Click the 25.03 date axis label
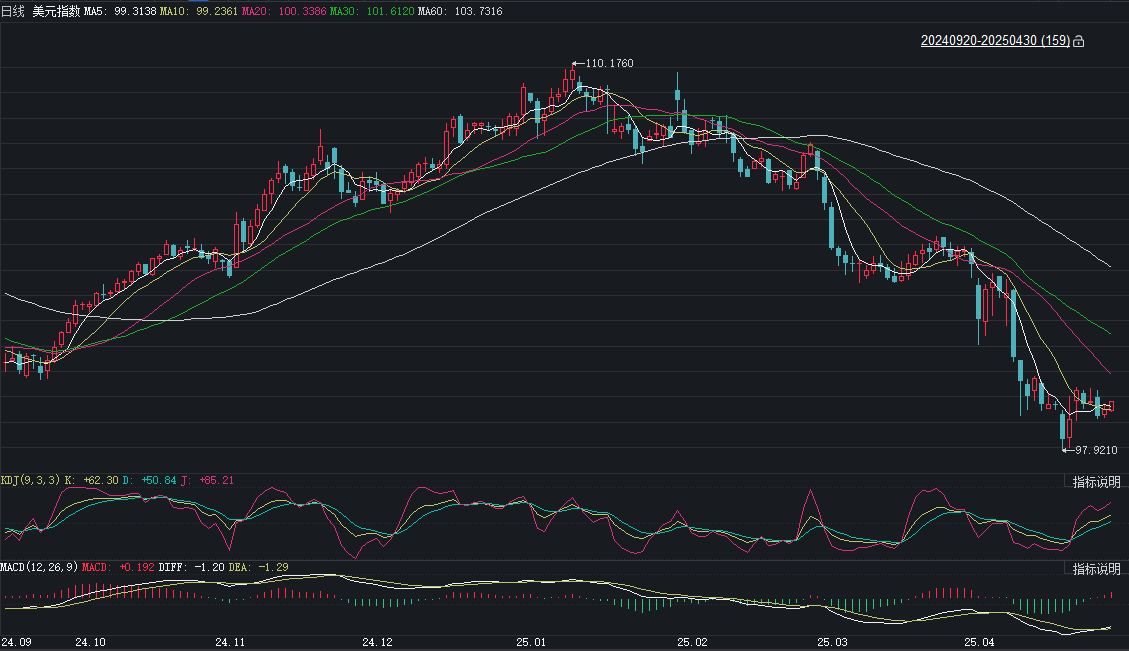 point(832,642)
